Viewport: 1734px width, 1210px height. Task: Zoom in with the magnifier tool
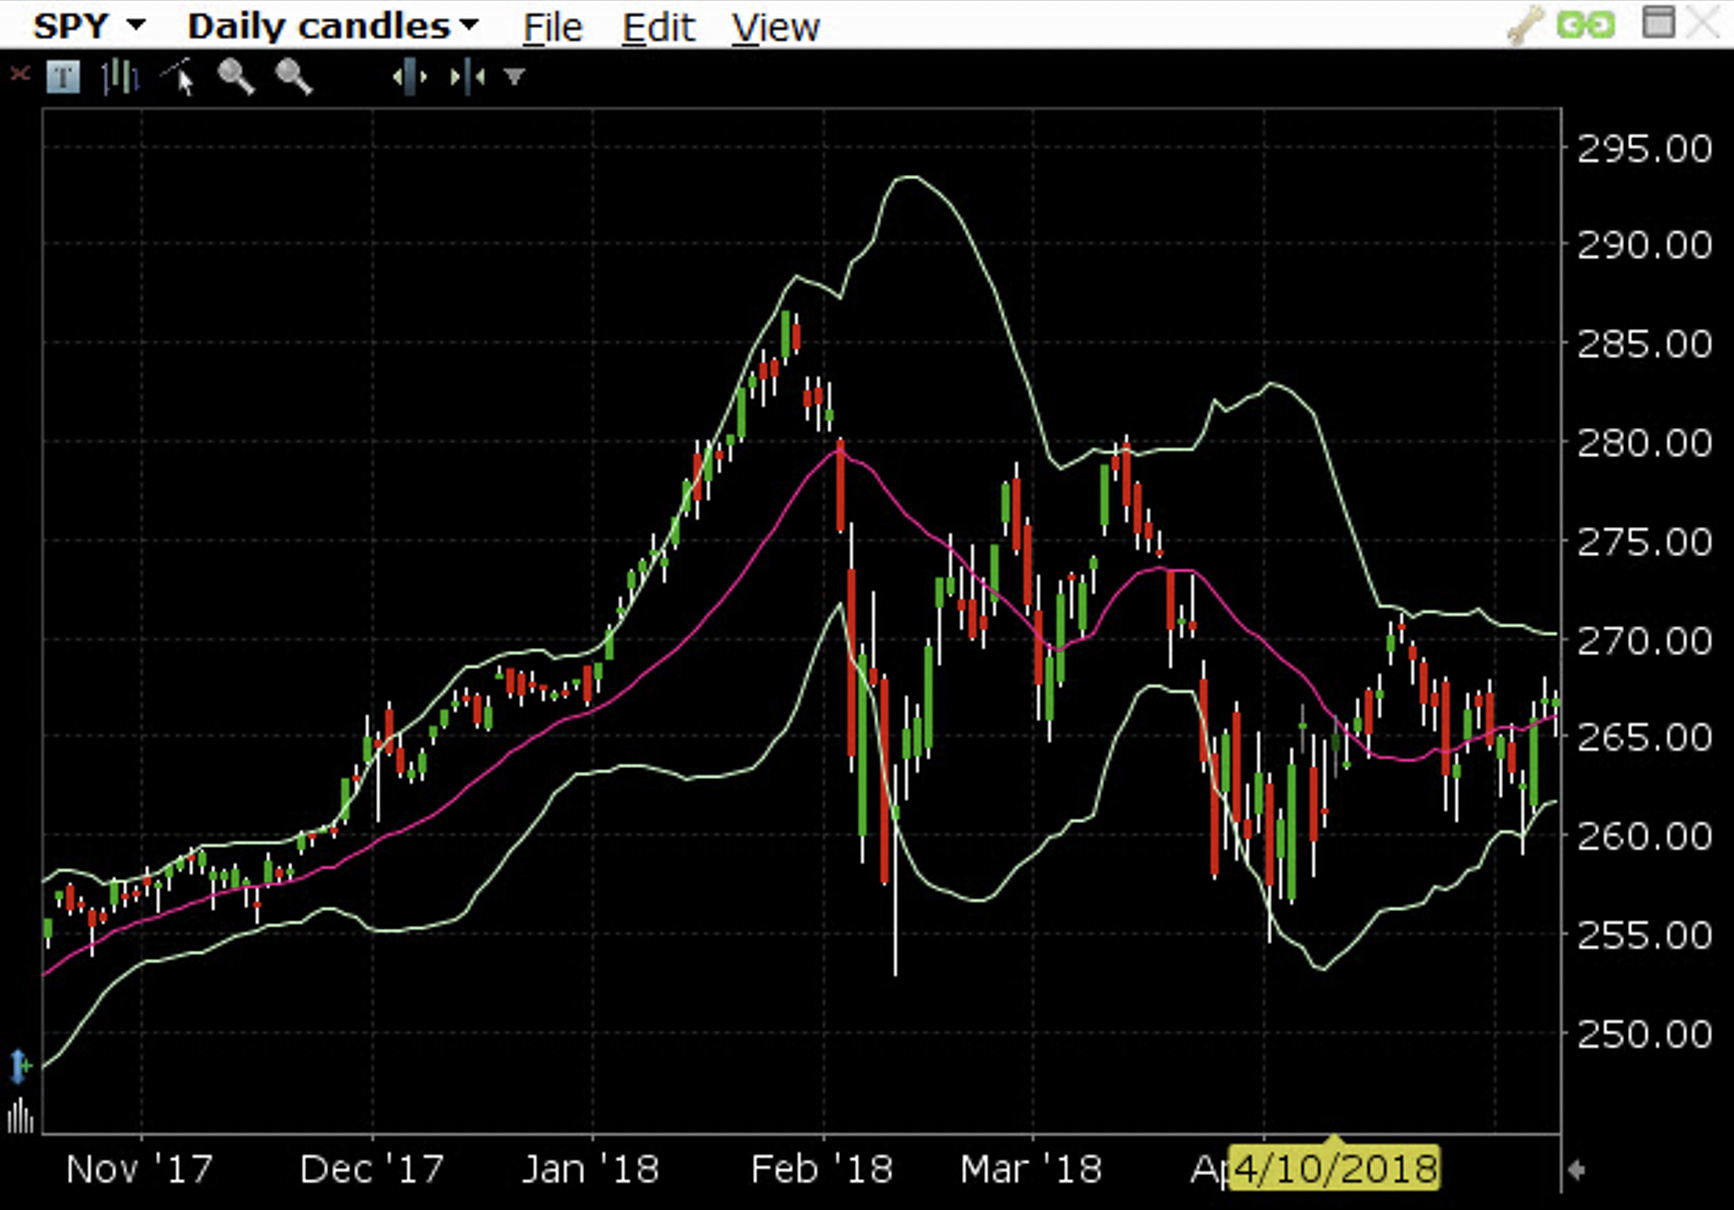click(x=237, y=77)
